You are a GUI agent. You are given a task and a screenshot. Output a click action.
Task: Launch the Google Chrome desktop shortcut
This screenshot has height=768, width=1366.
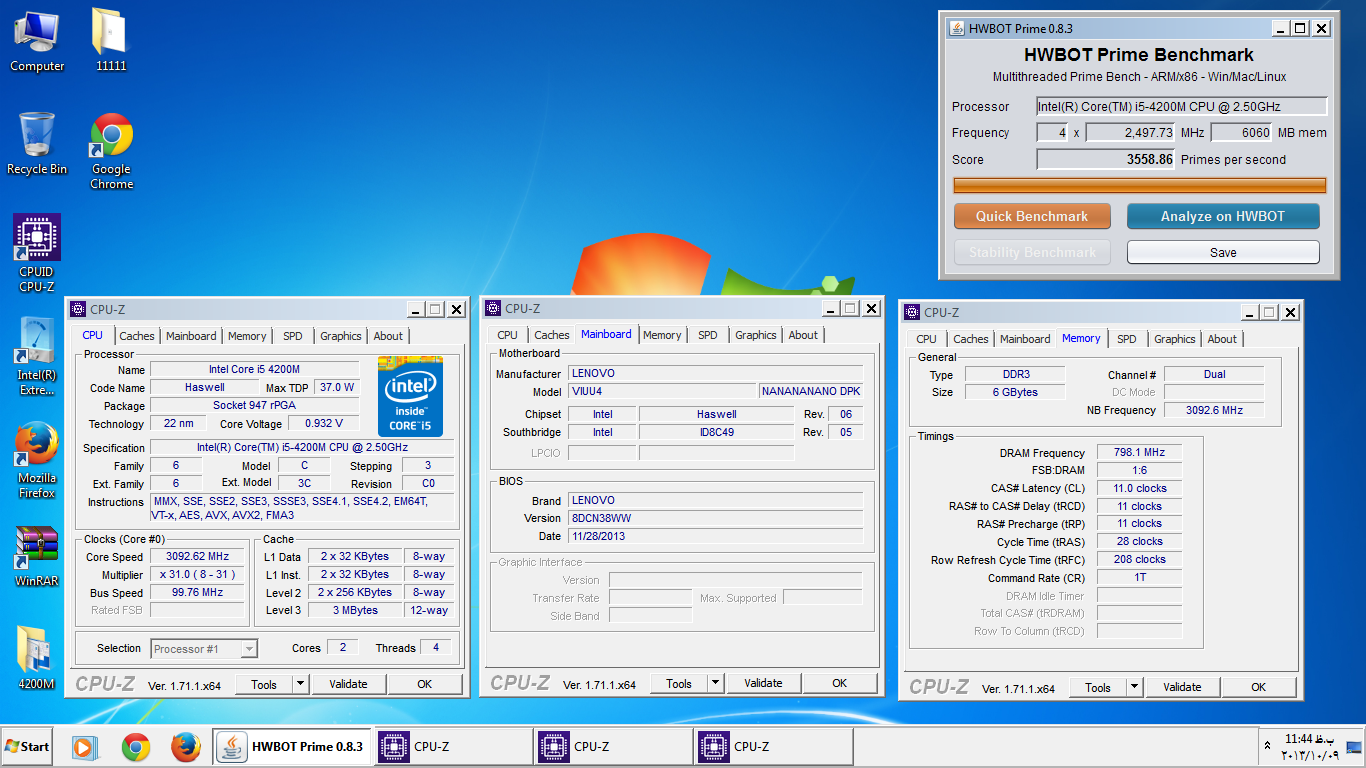[x=112, y=152]
